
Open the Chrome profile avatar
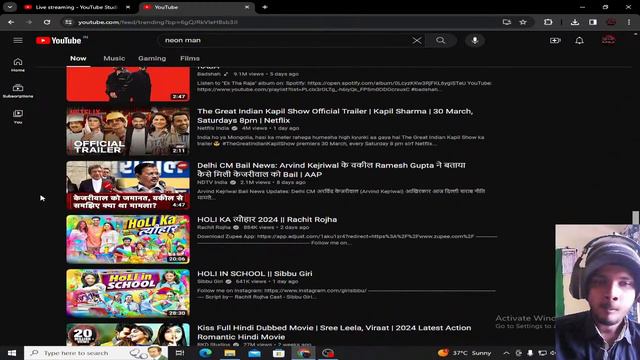click(611, 22)
